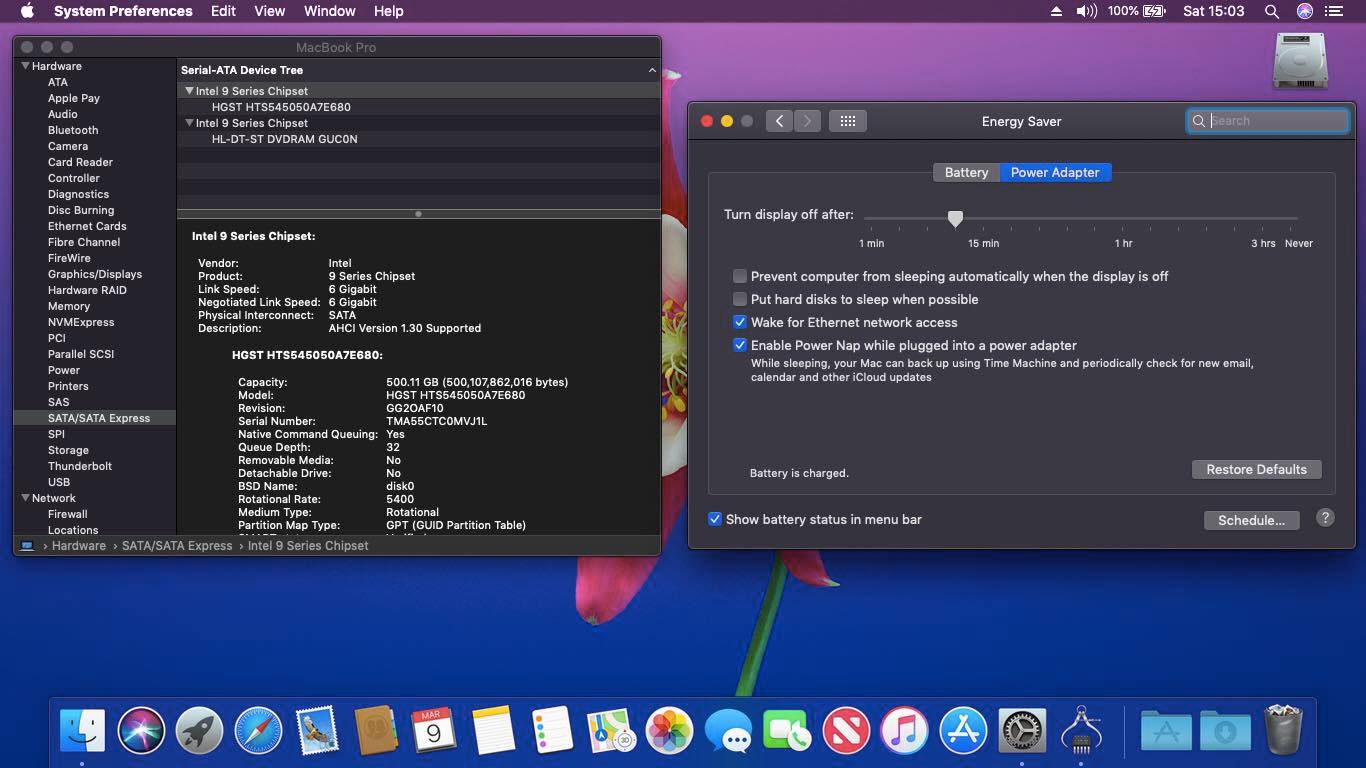Click the Turn display off after slider handle
The width and height of the screenshot is (1366, 768).
coord(955,218)
